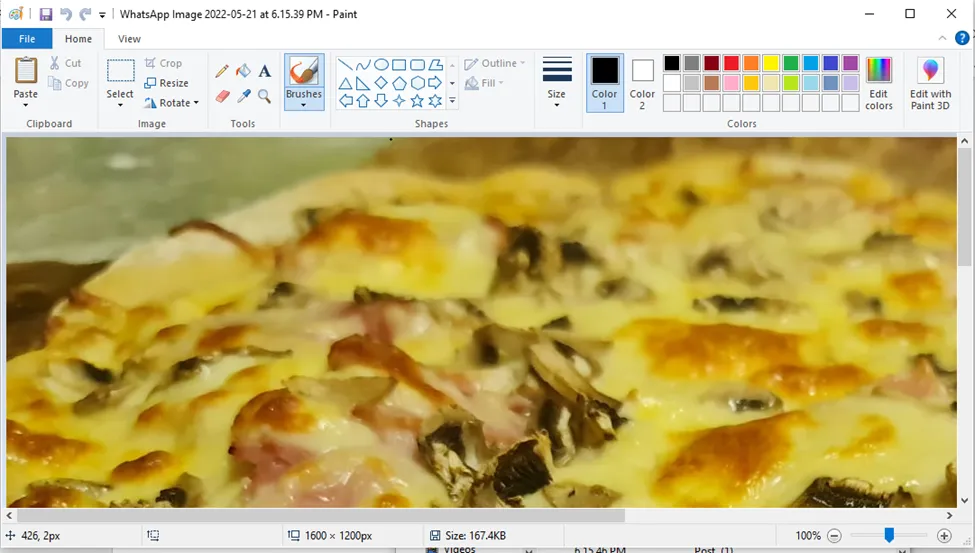
Task: Pick the Curve shape
Action: 363,65
